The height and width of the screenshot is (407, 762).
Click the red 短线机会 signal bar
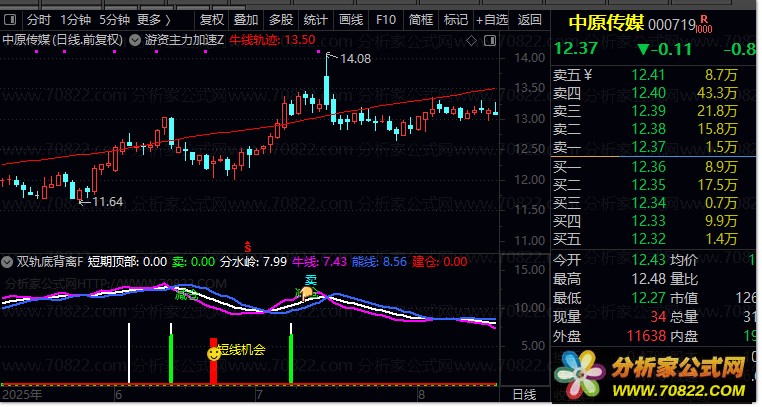click(x=213, y=361)
